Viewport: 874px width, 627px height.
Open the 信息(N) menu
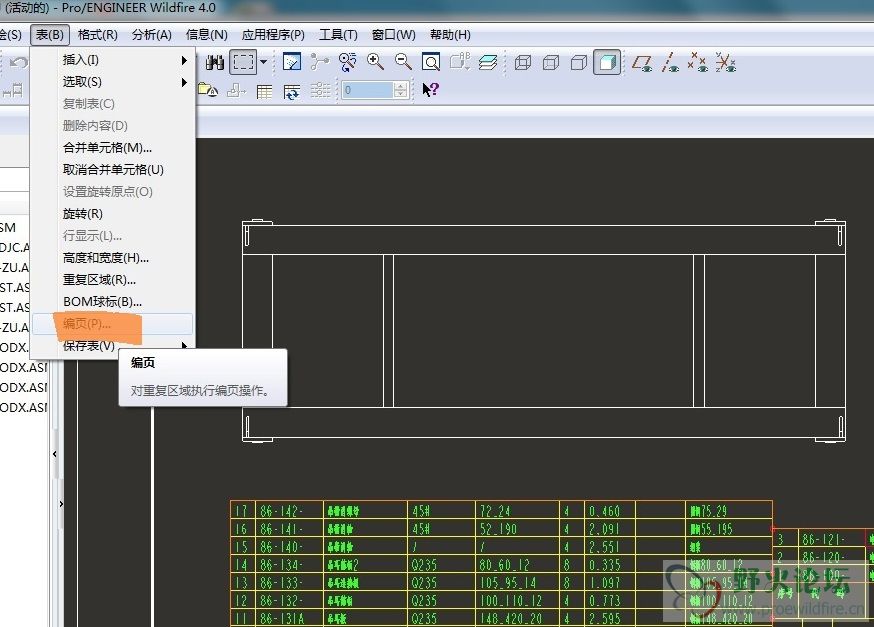[206, 35]
